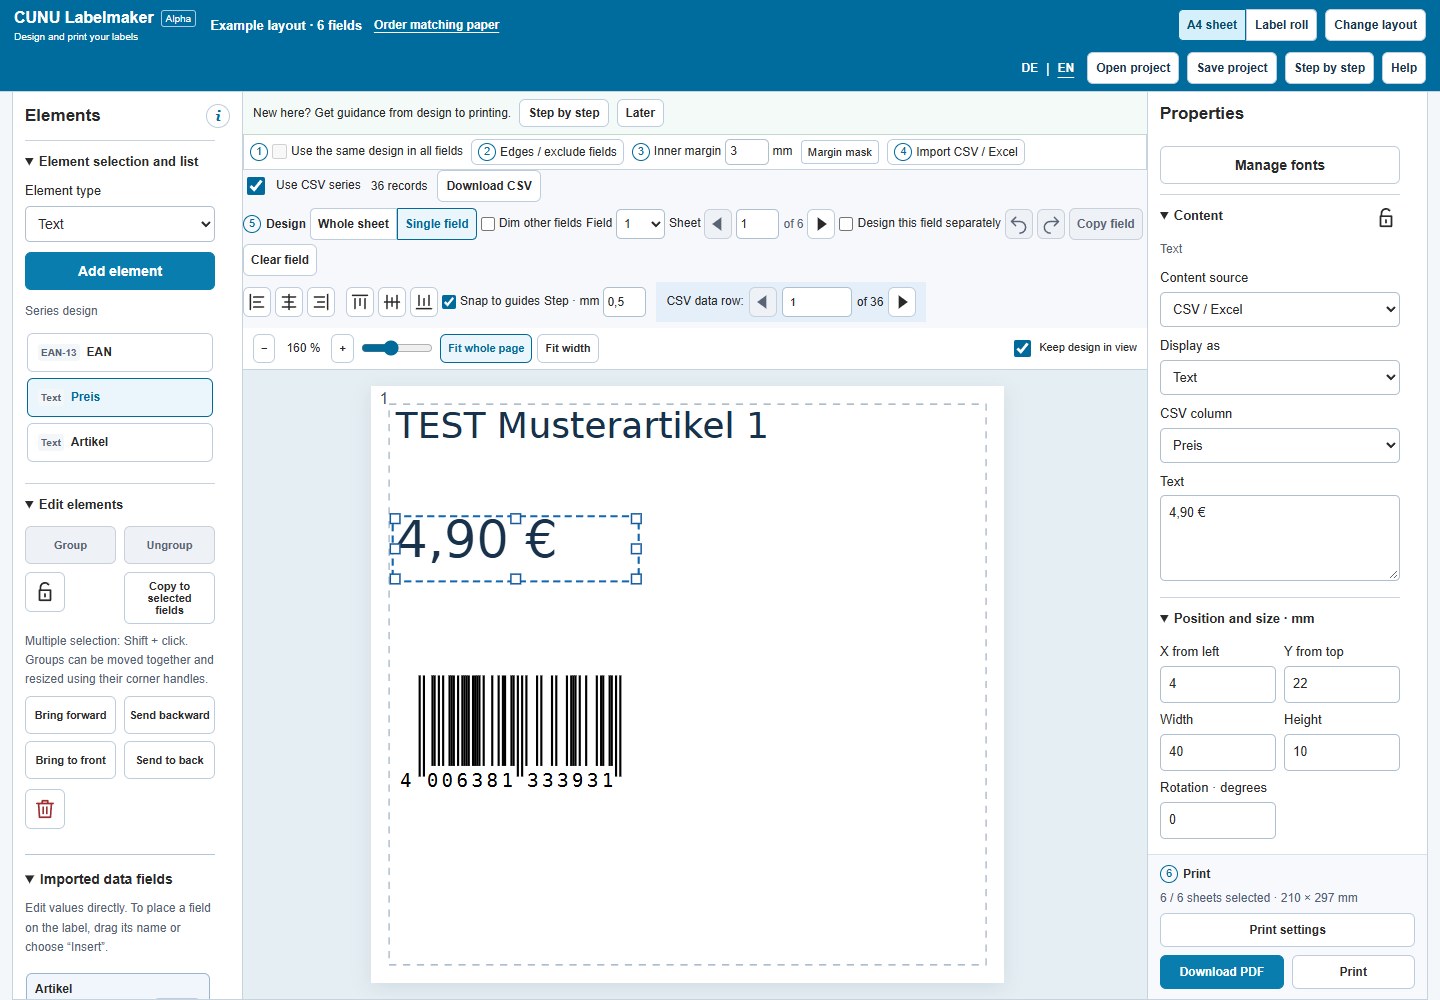Show previous CSV data row
This screenshot has width=1440, height=1000.
coord(763,302)
